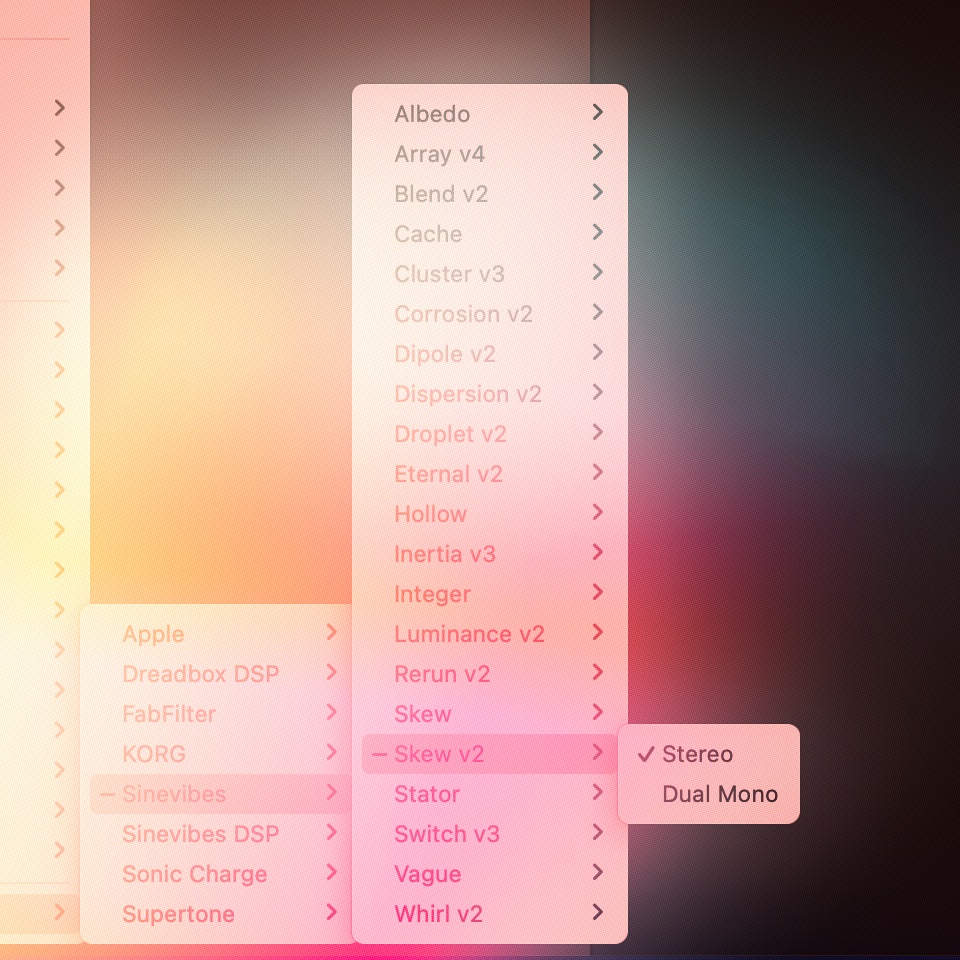Screen dimensions: 960x960
Task: Select FabFilter manufacturer entry
Action: point(220,714)
